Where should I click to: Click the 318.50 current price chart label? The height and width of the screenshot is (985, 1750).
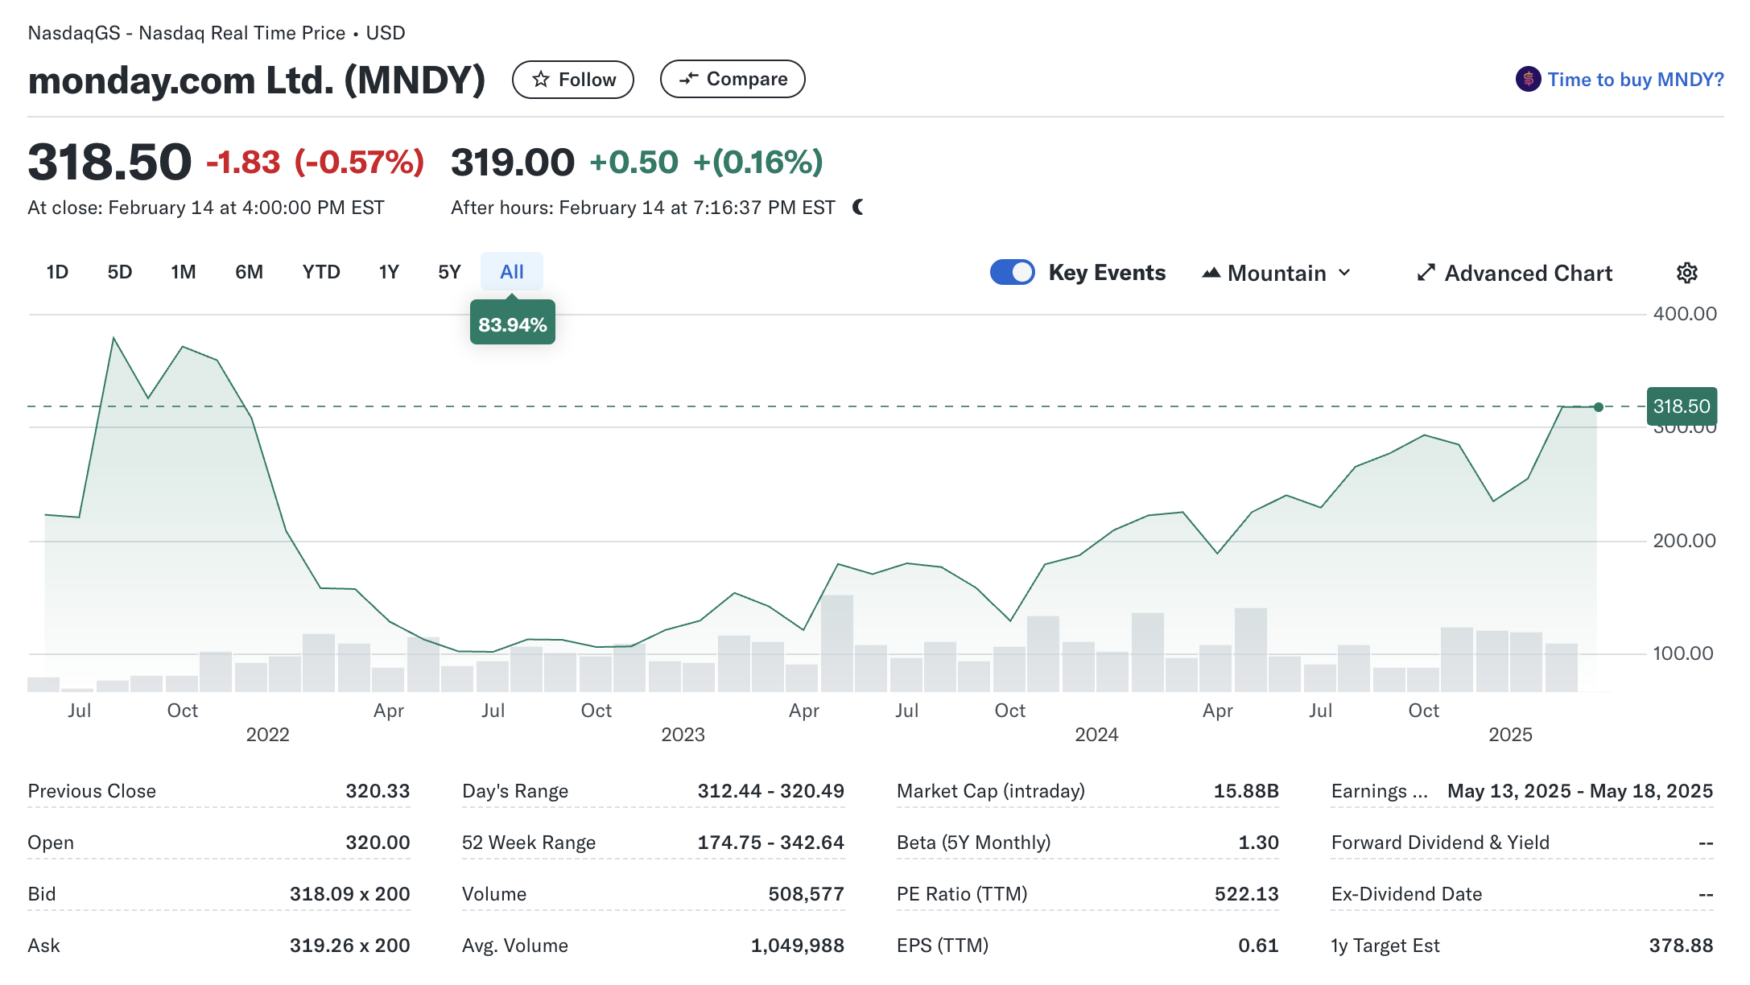(x=1681, y=406)
